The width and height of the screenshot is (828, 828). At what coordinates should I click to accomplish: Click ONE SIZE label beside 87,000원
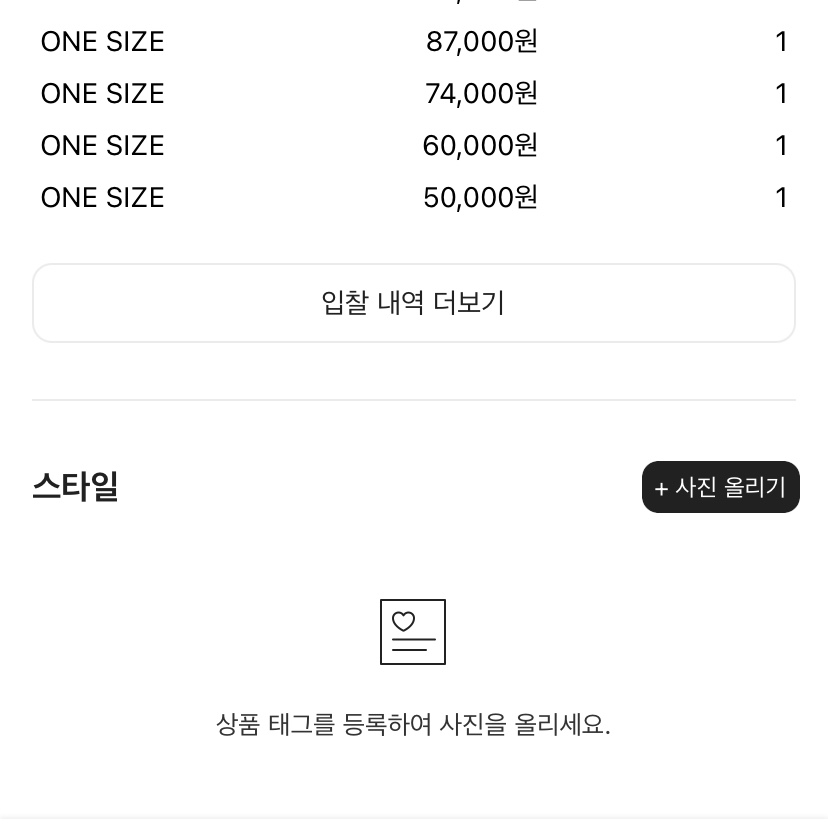[x=102, y=42]
